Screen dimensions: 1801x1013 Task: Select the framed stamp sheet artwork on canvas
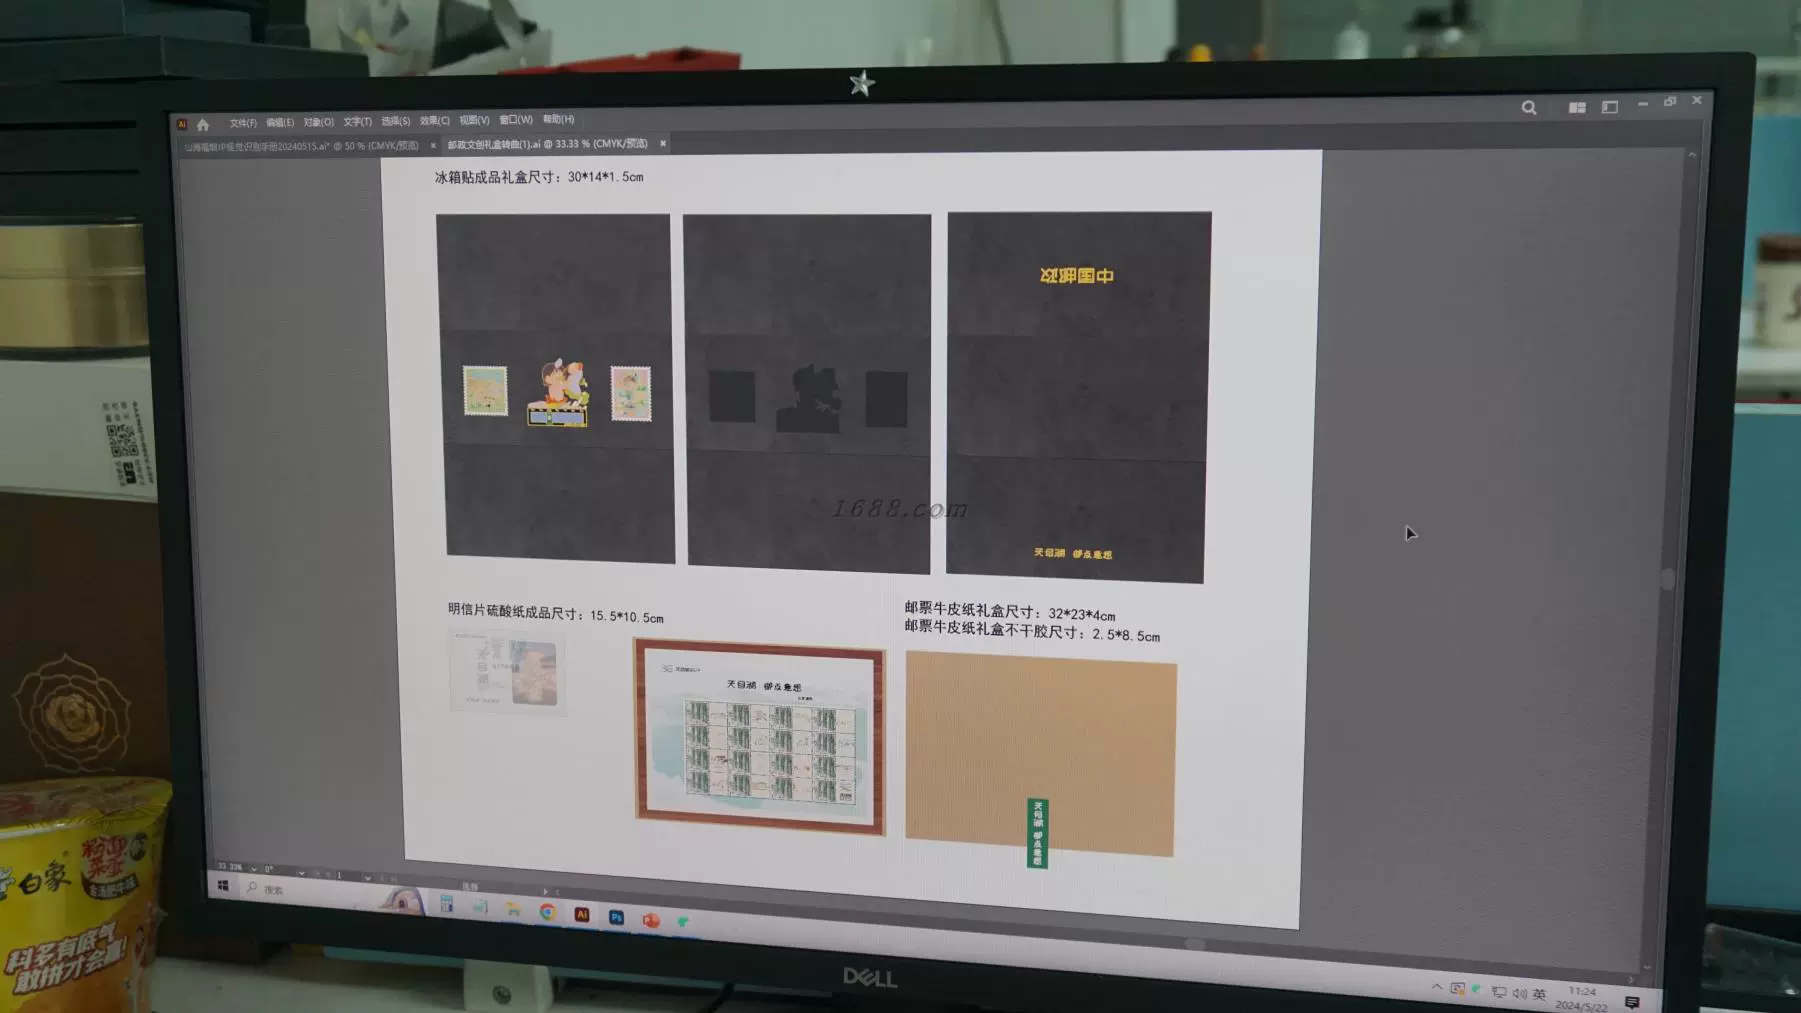pos(759,736)
